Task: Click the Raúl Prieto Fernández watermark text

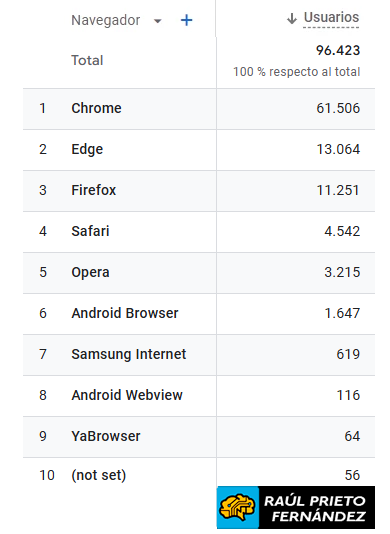Action: point(316,508)
